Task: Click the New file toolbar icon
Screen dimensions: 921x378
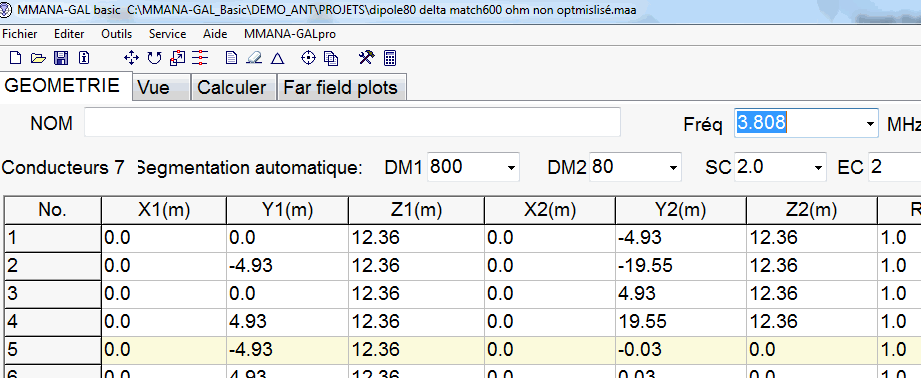Action: click(16, 58)
